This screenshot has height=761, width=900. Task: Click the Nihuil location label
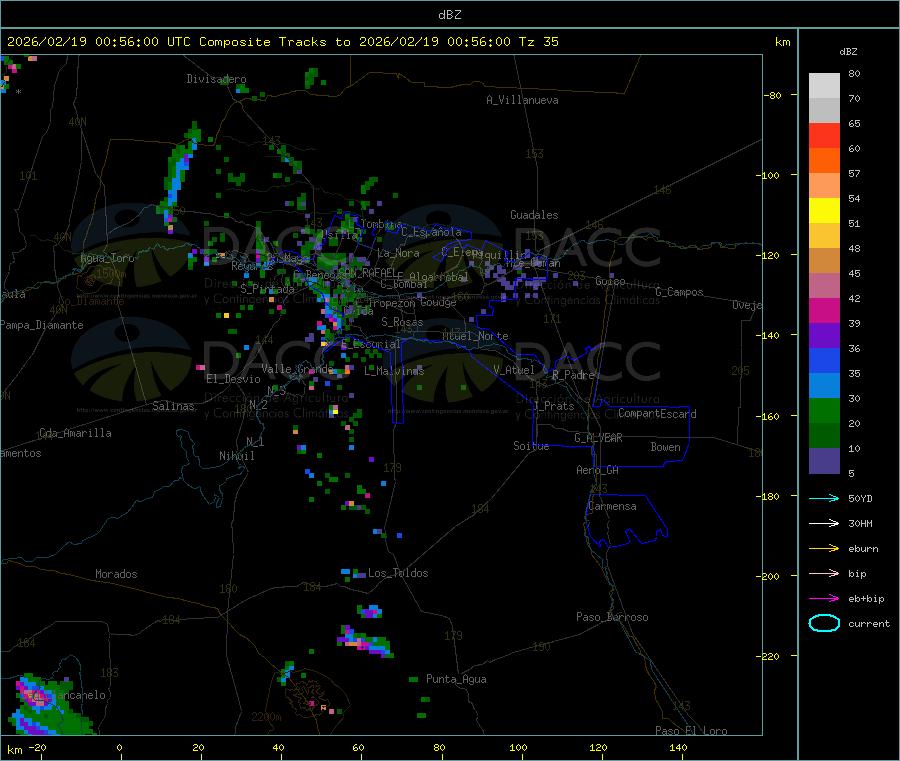236,456
